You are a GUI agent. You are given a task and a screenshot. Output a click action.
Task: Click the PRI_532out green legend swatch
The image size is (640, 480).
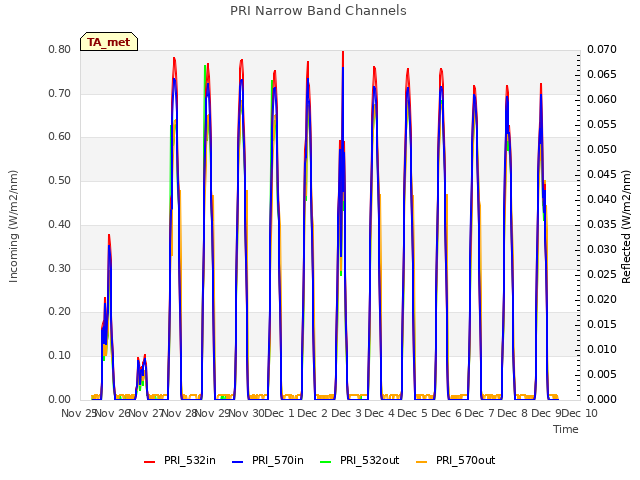[x=326, y=462]
